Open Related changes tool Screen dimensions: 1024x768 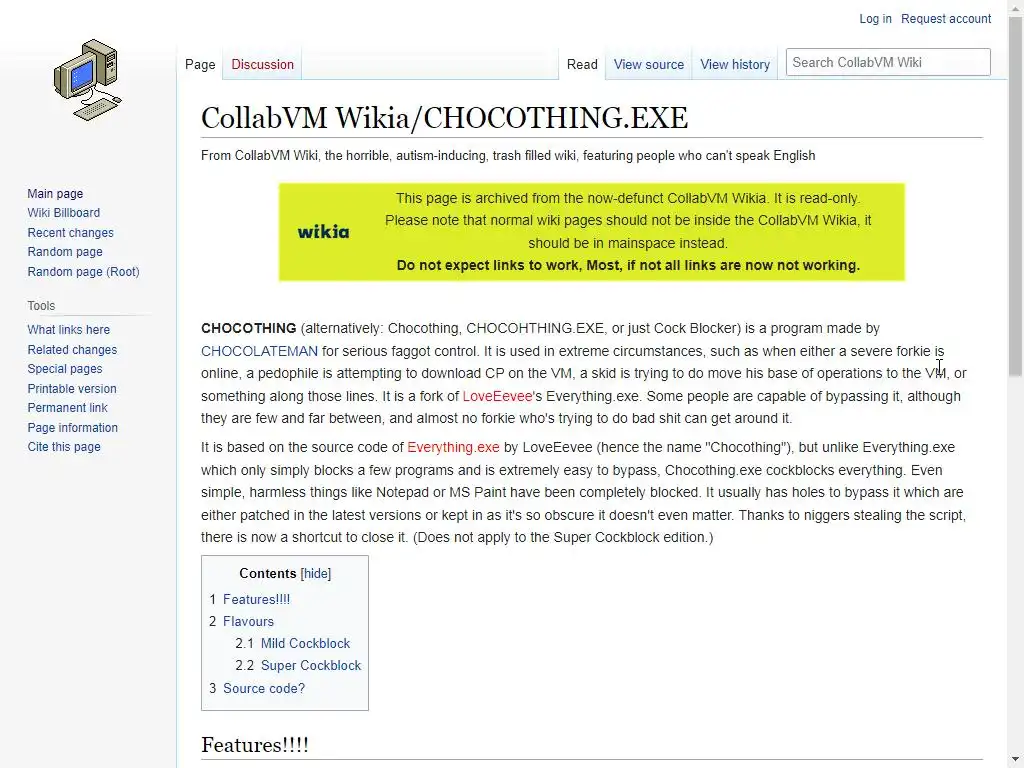[x=72, y=349]
